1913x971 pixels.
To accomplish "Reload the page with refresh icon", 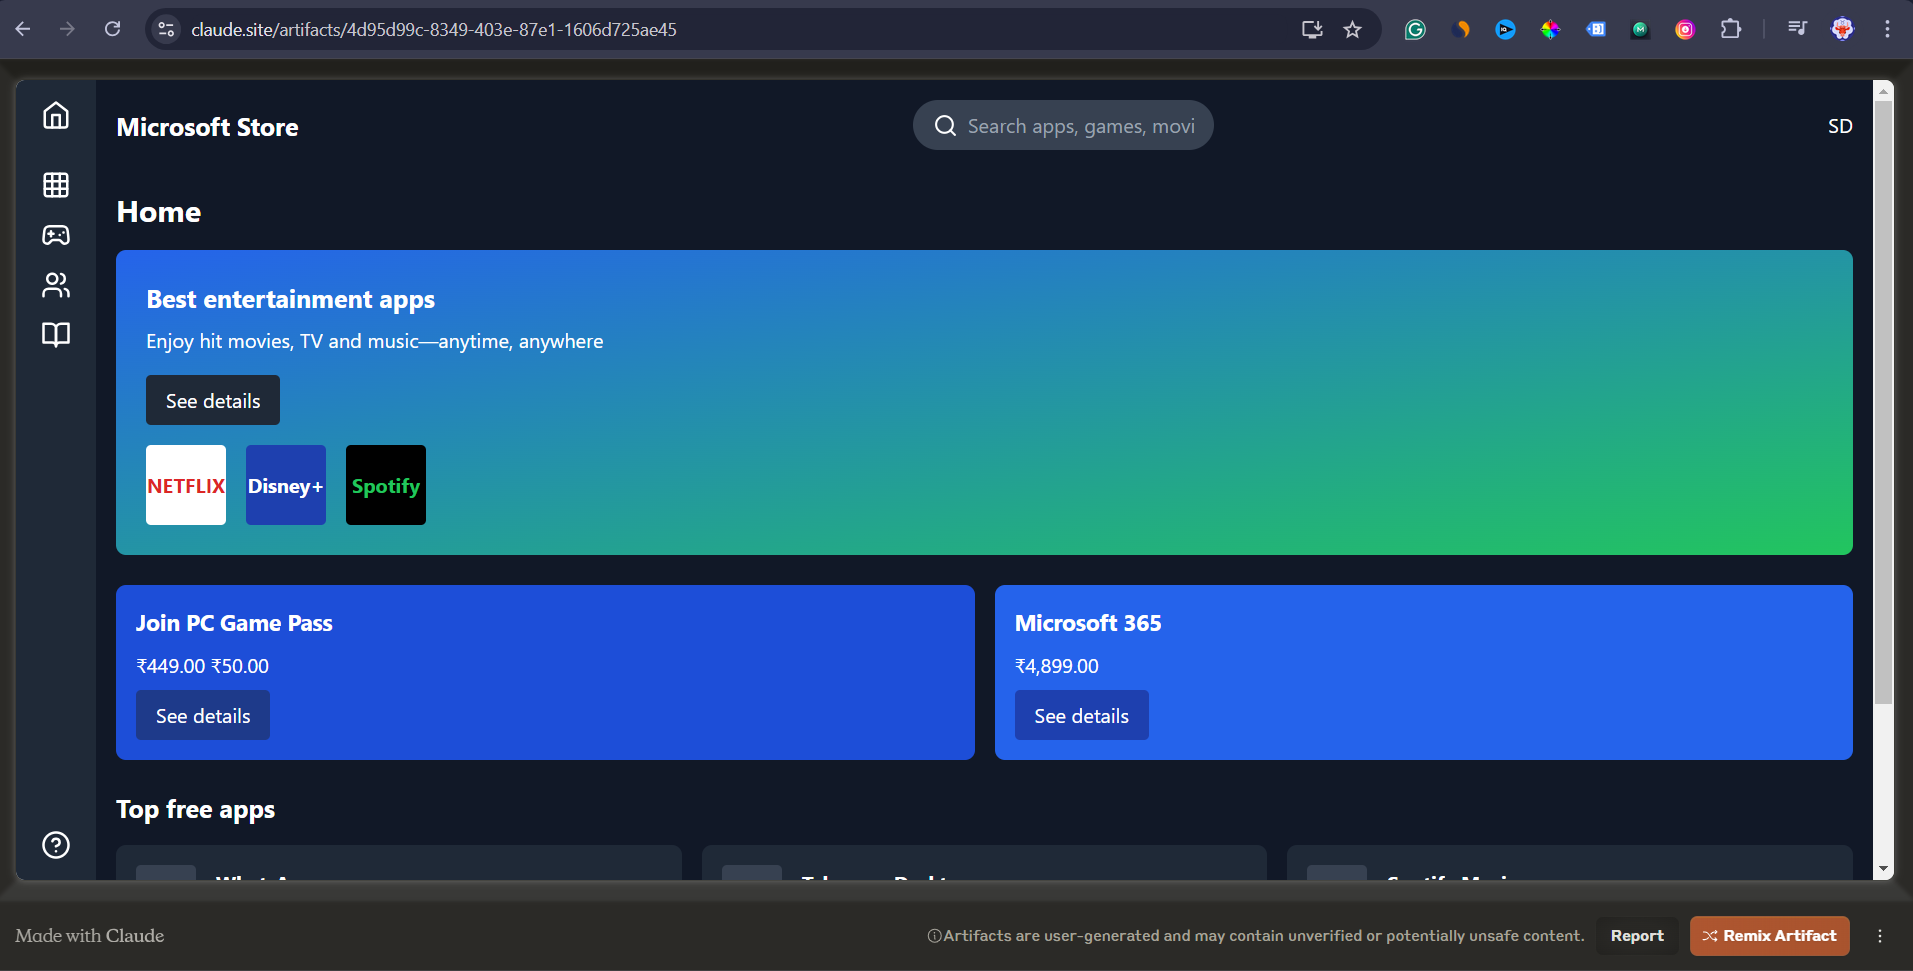I will click(112, 29).
